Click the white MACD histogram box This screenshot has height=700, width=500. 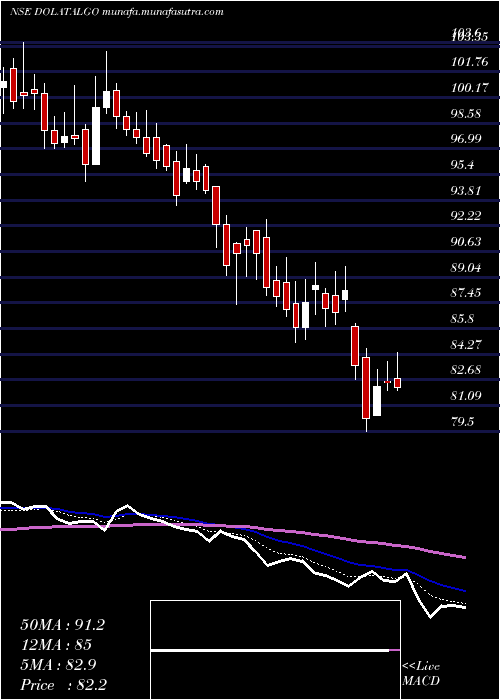tap(275, 650)
